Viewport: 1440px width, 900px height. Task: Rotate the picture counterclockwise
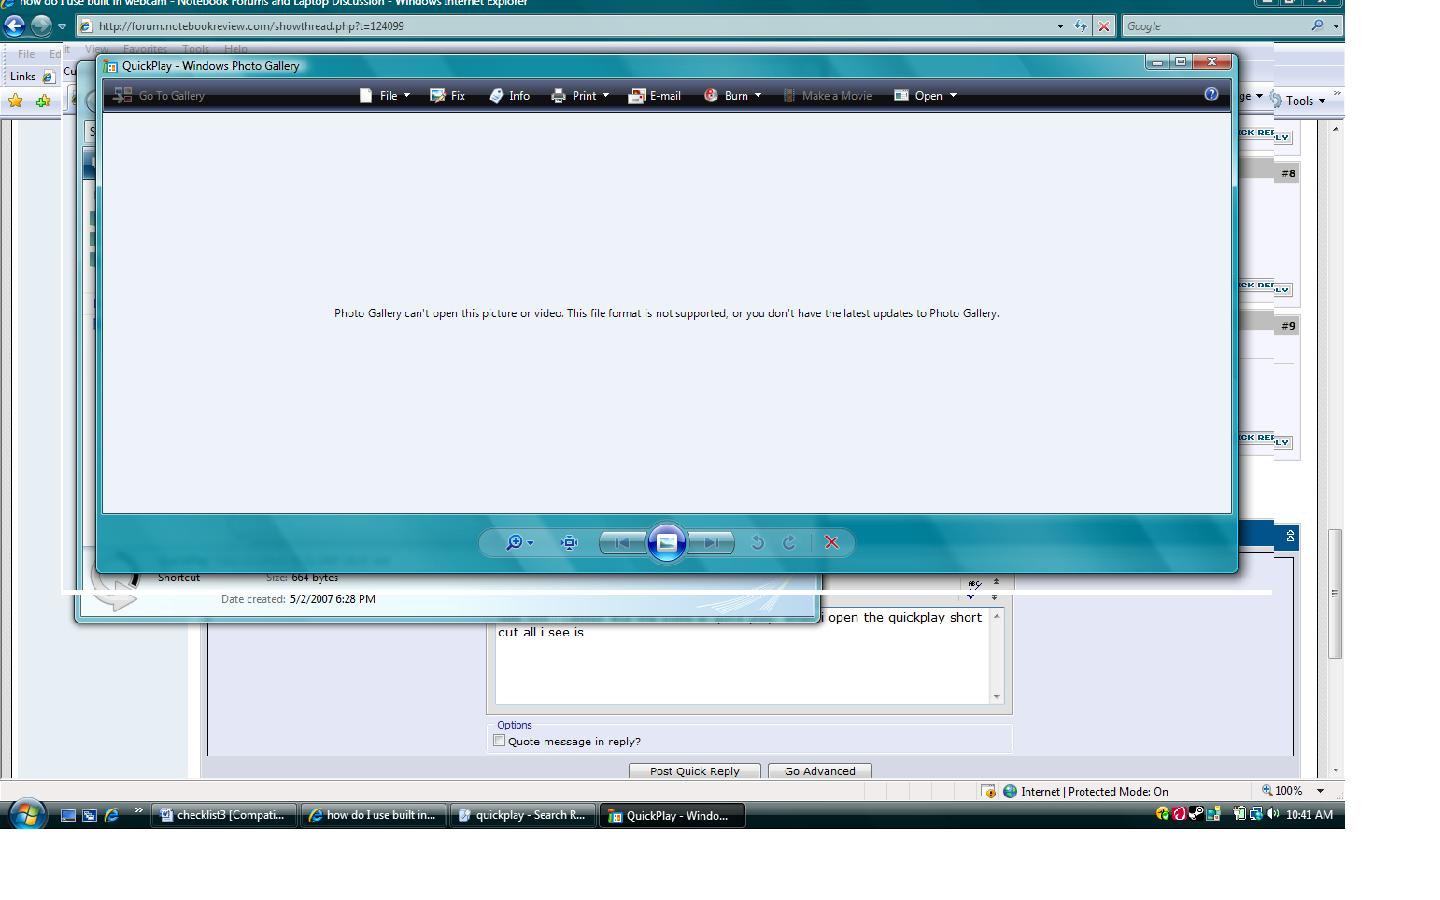click(x=758, y=542)
